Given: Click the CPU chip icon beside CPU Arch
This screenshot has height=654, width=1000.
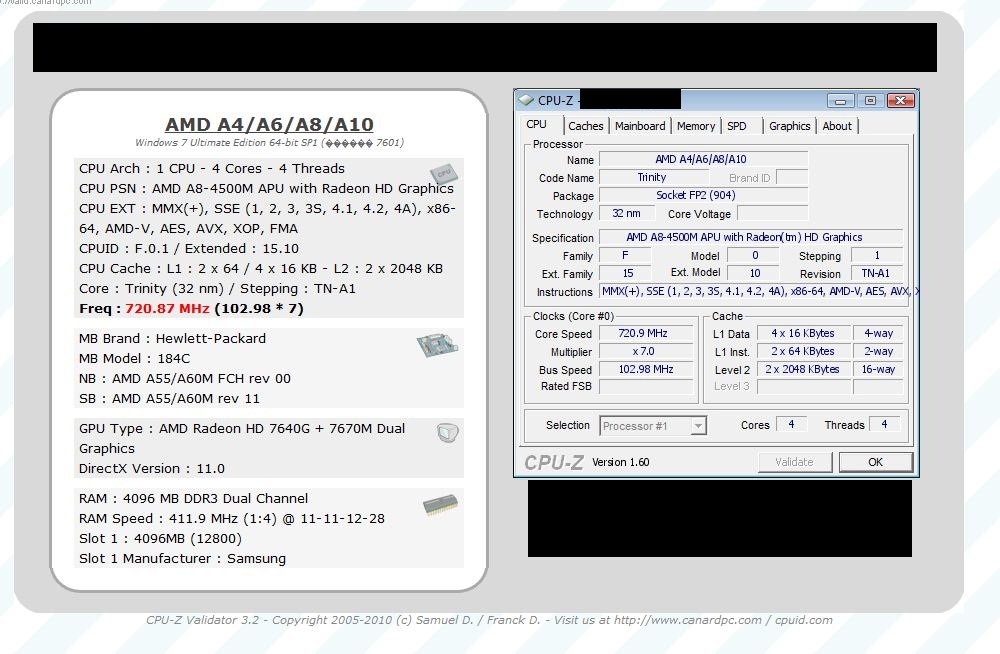Looking at the screenshot, I should point(443,175).
